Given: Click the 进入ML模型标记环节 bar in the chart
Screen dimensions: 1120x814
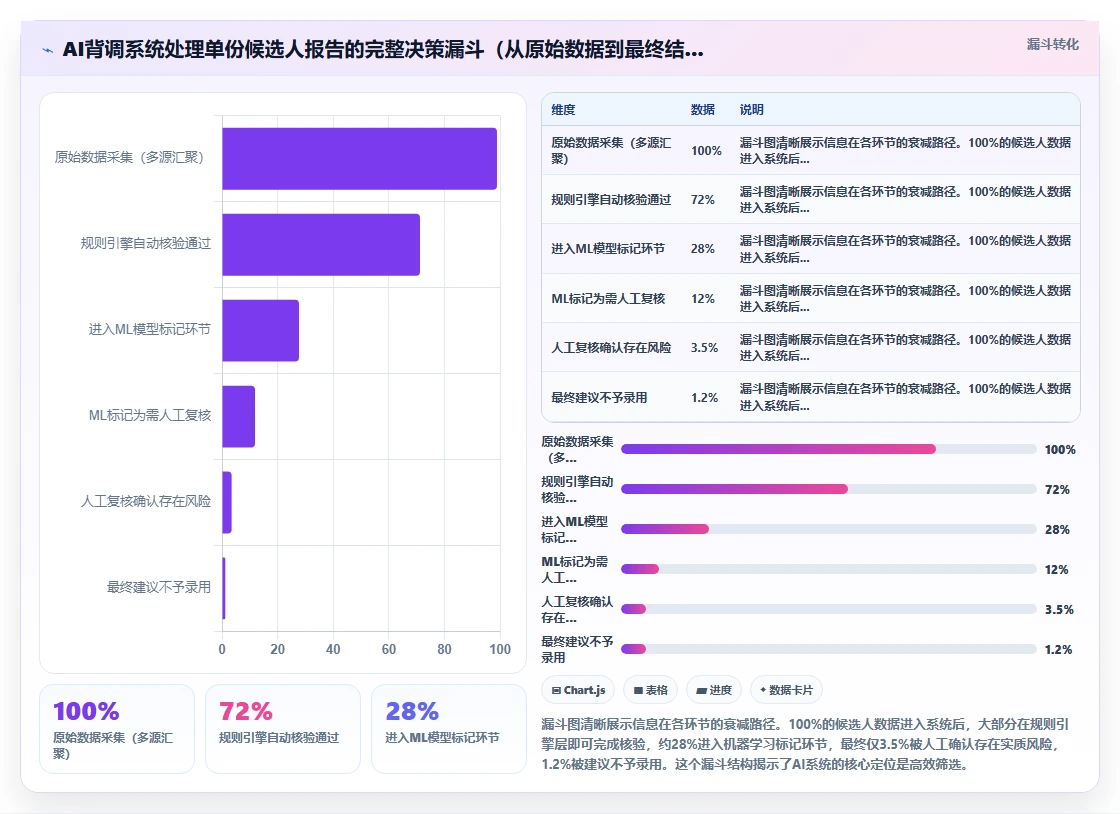Looking at the screenshot, I should click(x=261, y=331).
